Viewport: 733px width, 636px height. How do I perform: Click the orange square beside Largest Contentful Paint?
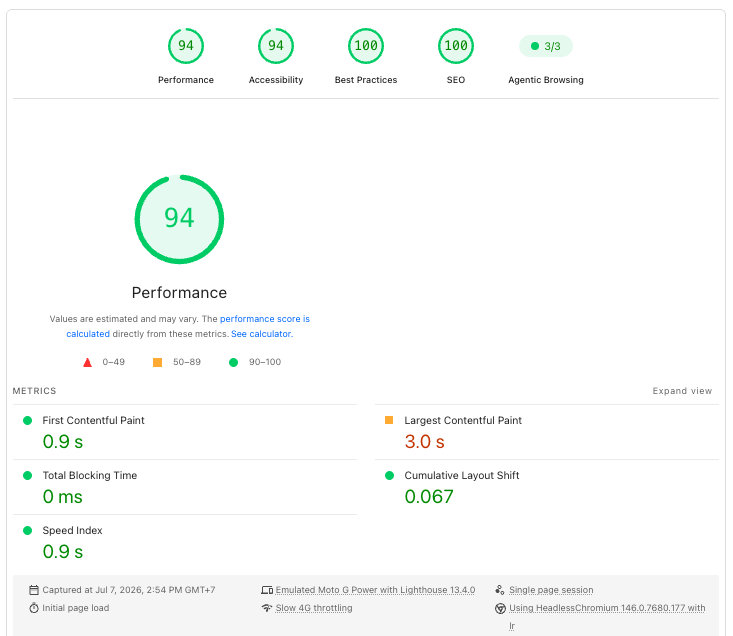(x=389, y=420)
